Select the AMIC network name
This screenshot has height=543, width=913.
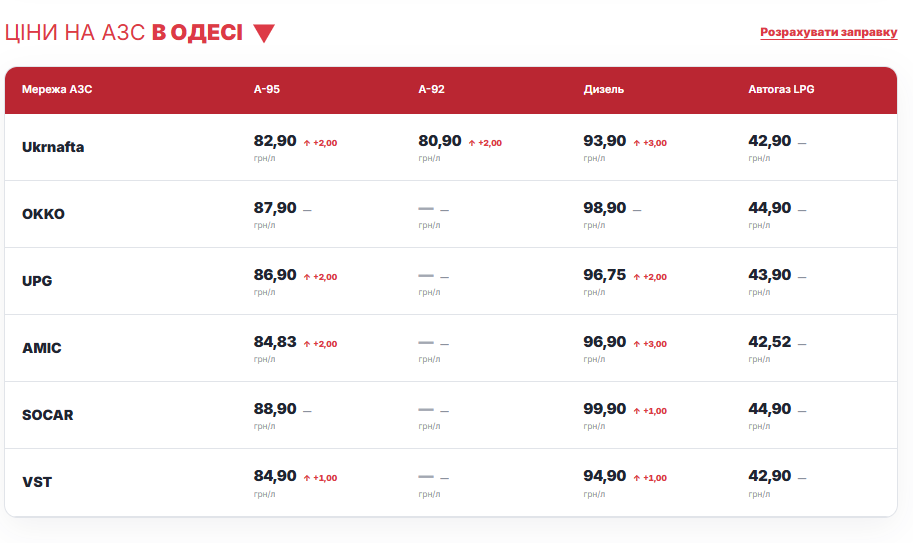[41, 348]
